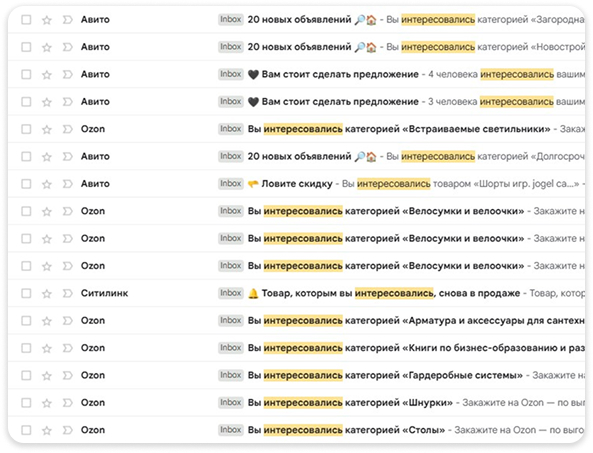Click the sender name Ситилинк
The width and height of the screenshot is (593, 453).
104,293
